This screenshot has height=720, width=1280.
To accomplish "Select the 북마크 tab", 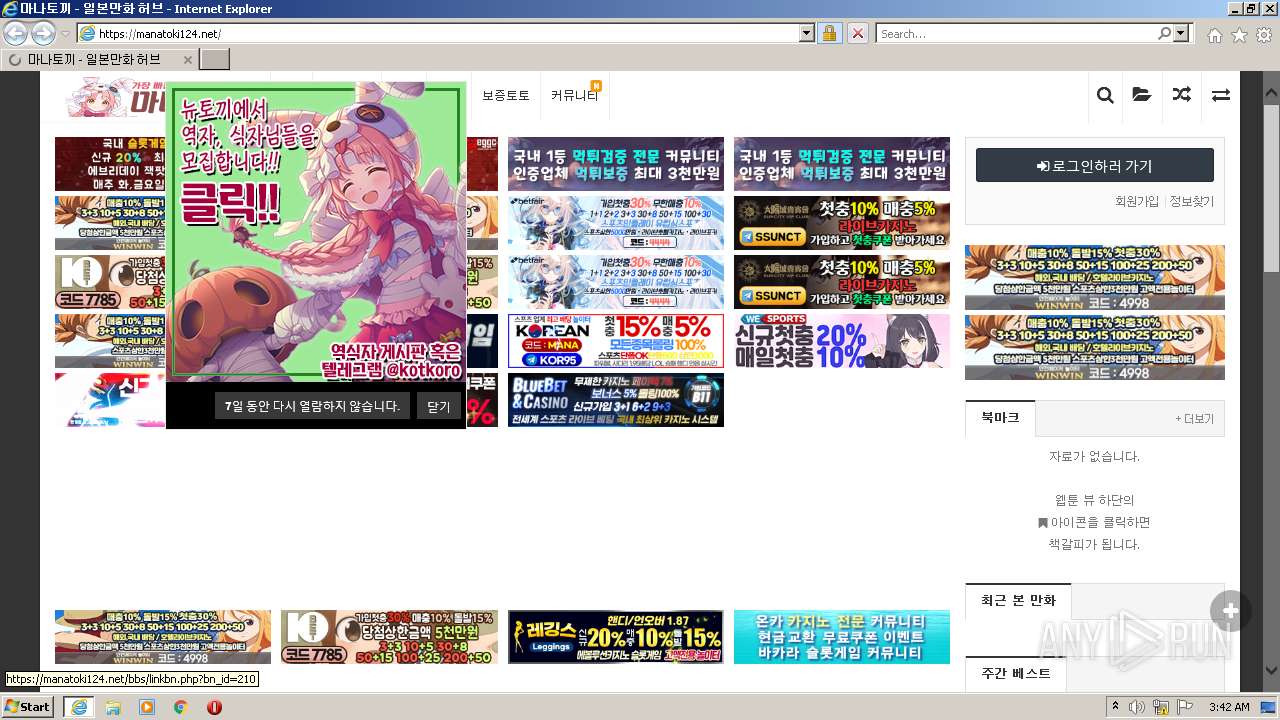I will (1000, 418).
